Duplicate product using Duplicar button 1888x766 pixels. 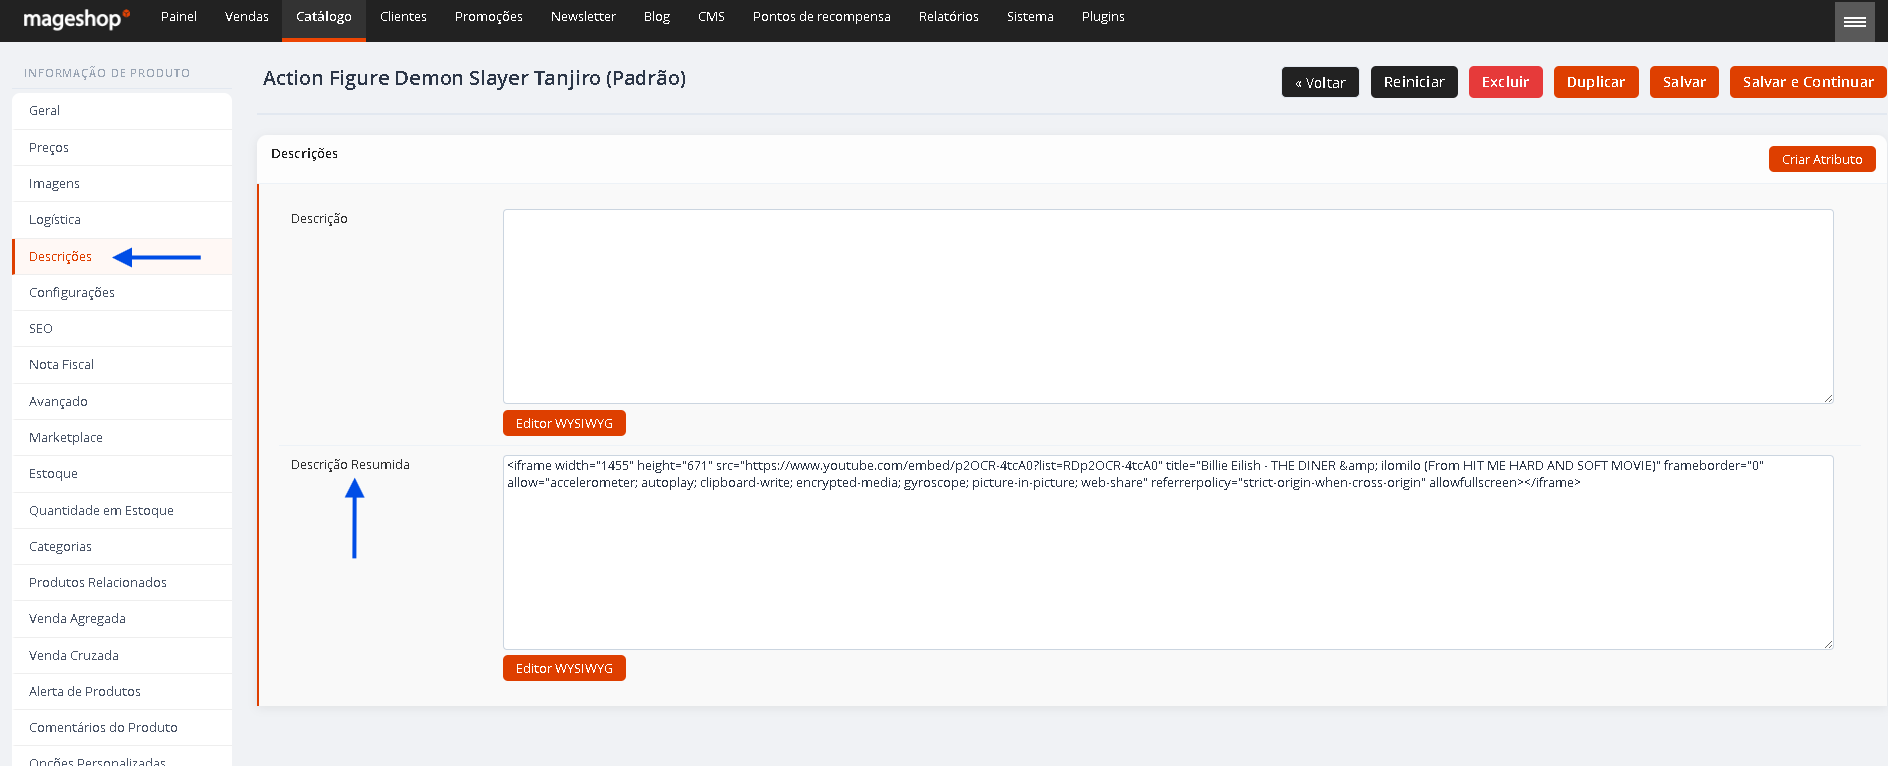(1596, 82)
